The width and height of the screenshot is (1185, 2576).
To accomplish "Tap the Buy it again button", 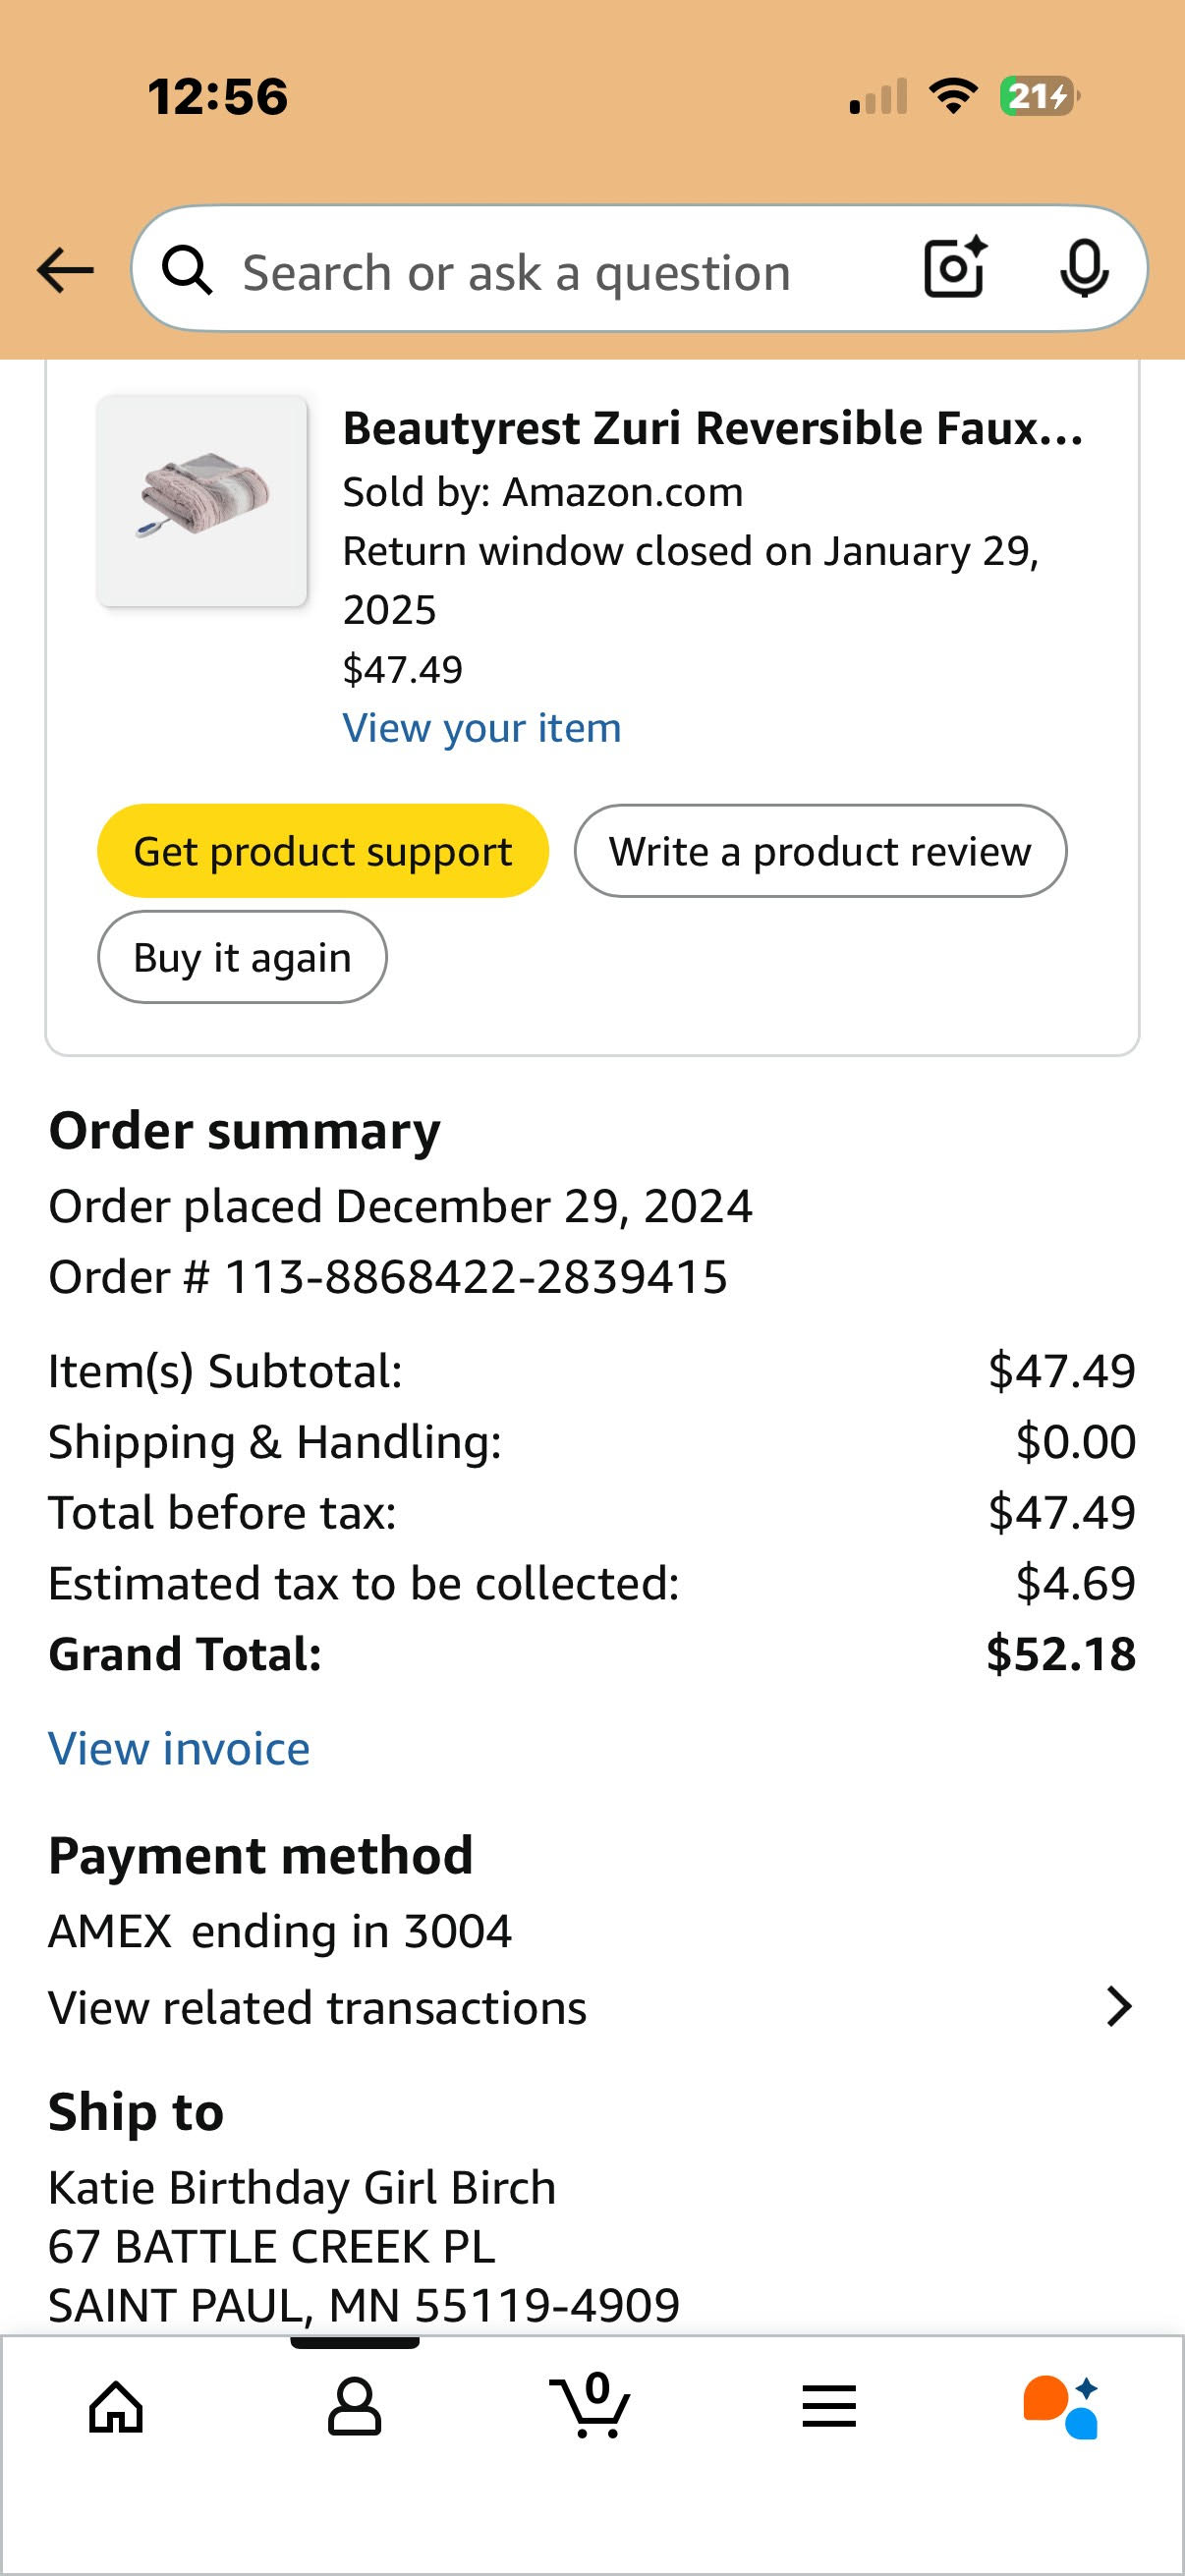I will 242,957.
